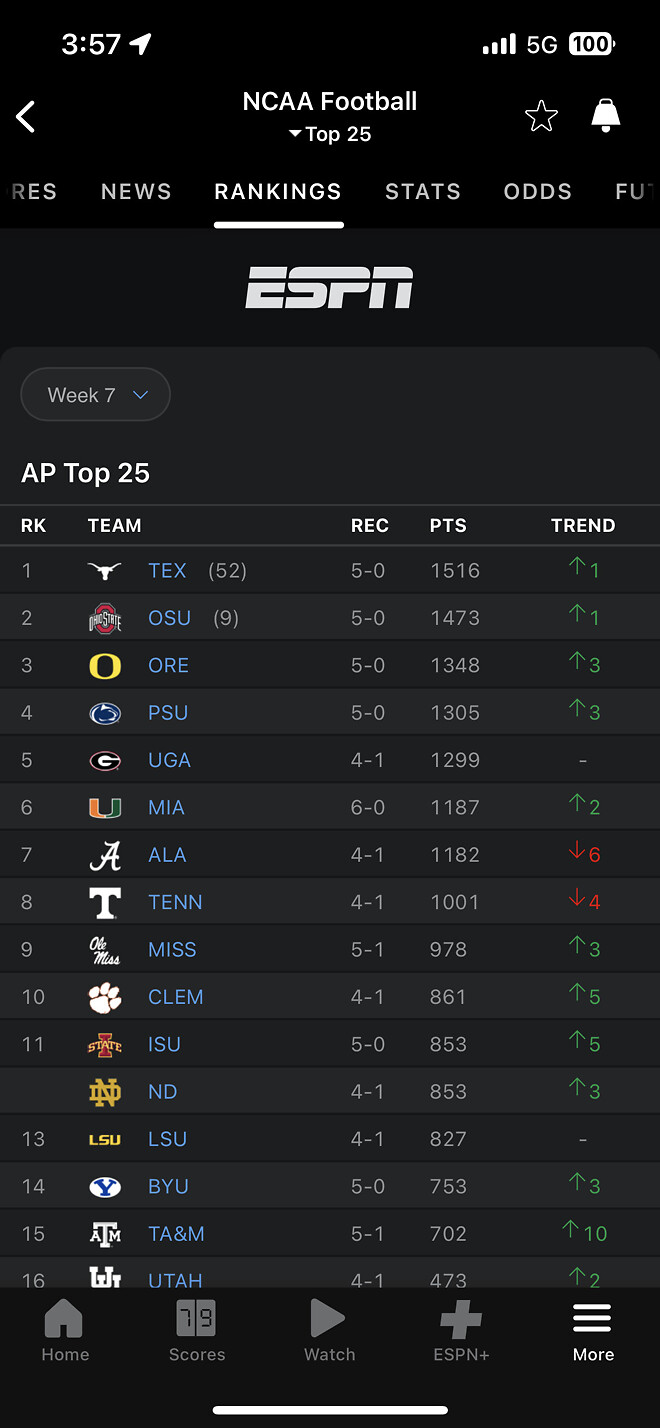
Task: Open the Oregon Ducks team logo
Action: [105, 665]
